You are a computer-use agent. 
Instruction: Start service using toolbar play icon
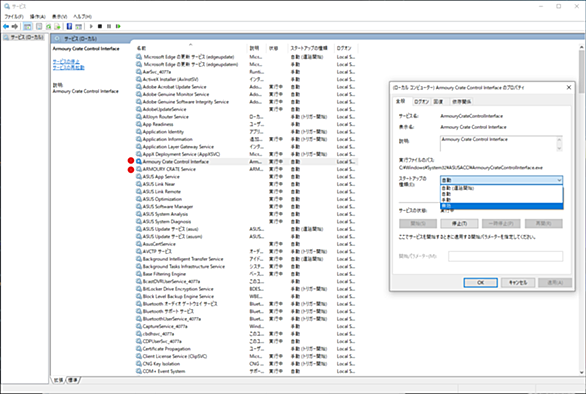click(x=91, y=27)
